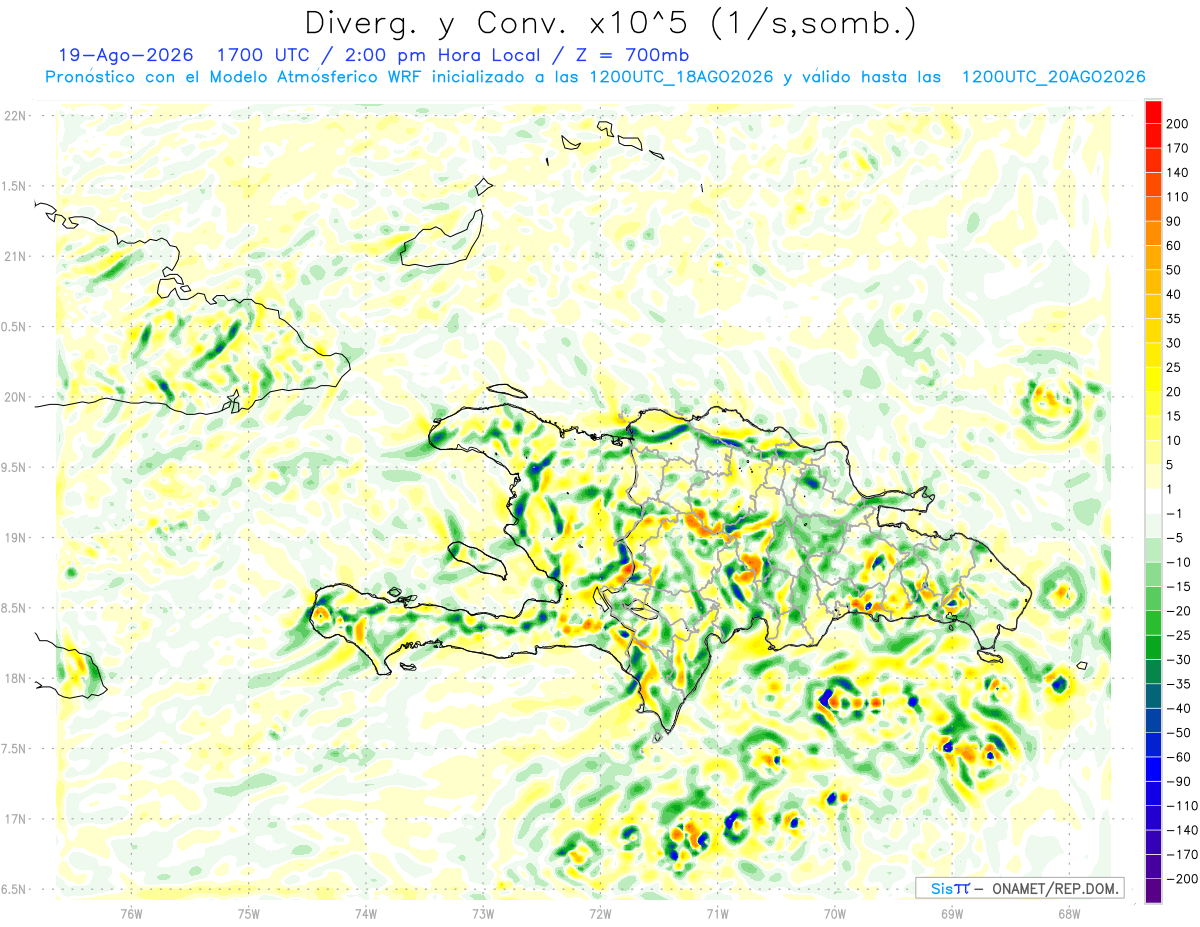Click the 'SisTT - ONAMET/REP.DOM.' credit box
The height and width of the screenshot is (927, 1200).
tap(1020, 888)
